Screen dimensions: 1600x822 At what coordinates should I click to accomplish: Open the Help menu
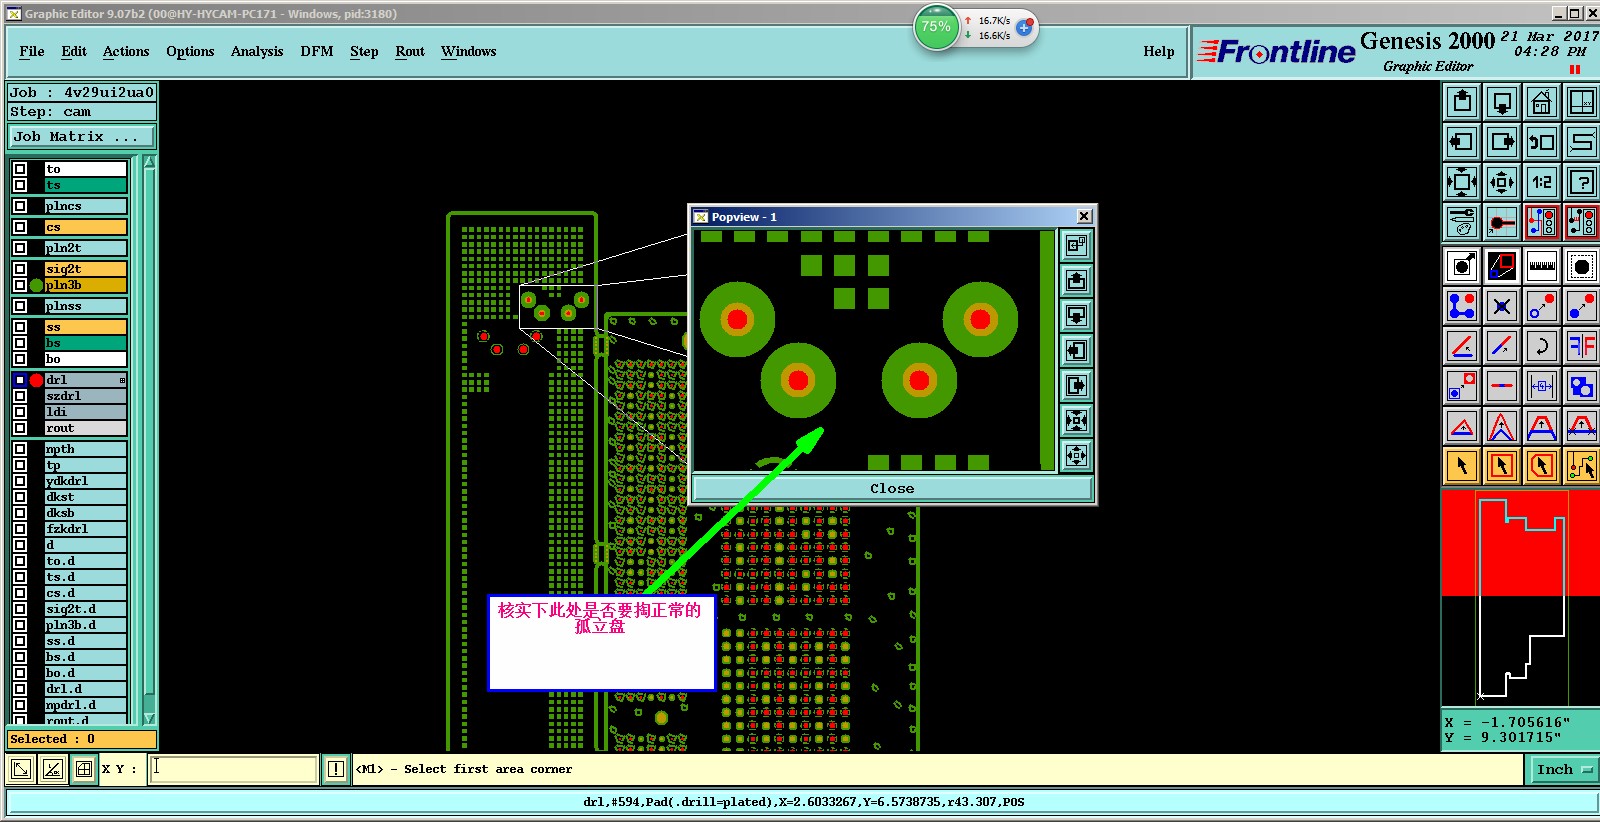(x=1159, y=51)
